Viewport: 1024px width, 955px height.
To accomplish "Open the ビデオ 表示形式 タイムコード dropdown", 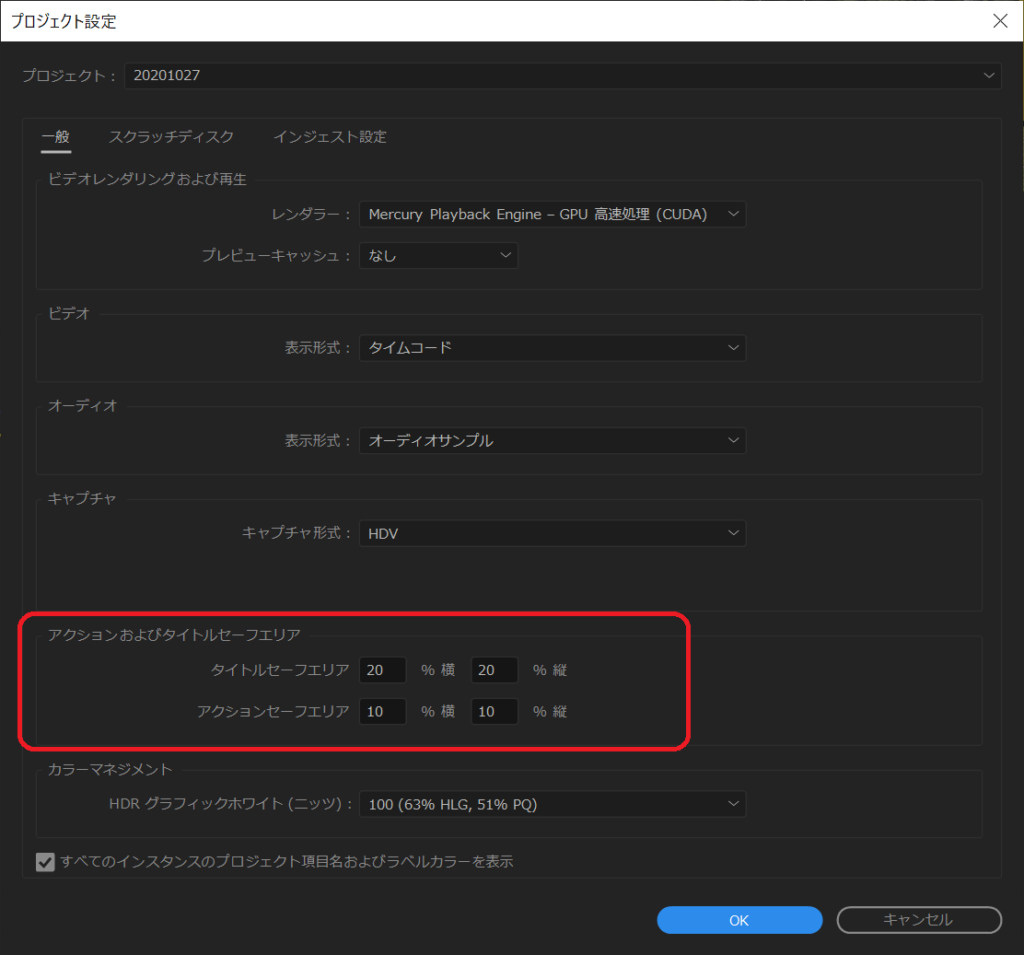I will 552,348.
